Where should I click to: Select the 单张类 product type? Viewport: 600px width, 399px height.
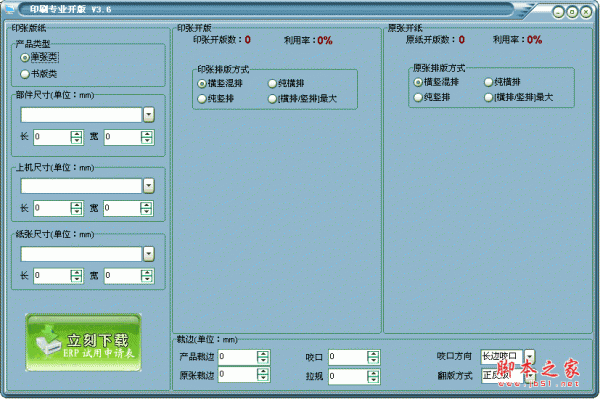[39, 57]
